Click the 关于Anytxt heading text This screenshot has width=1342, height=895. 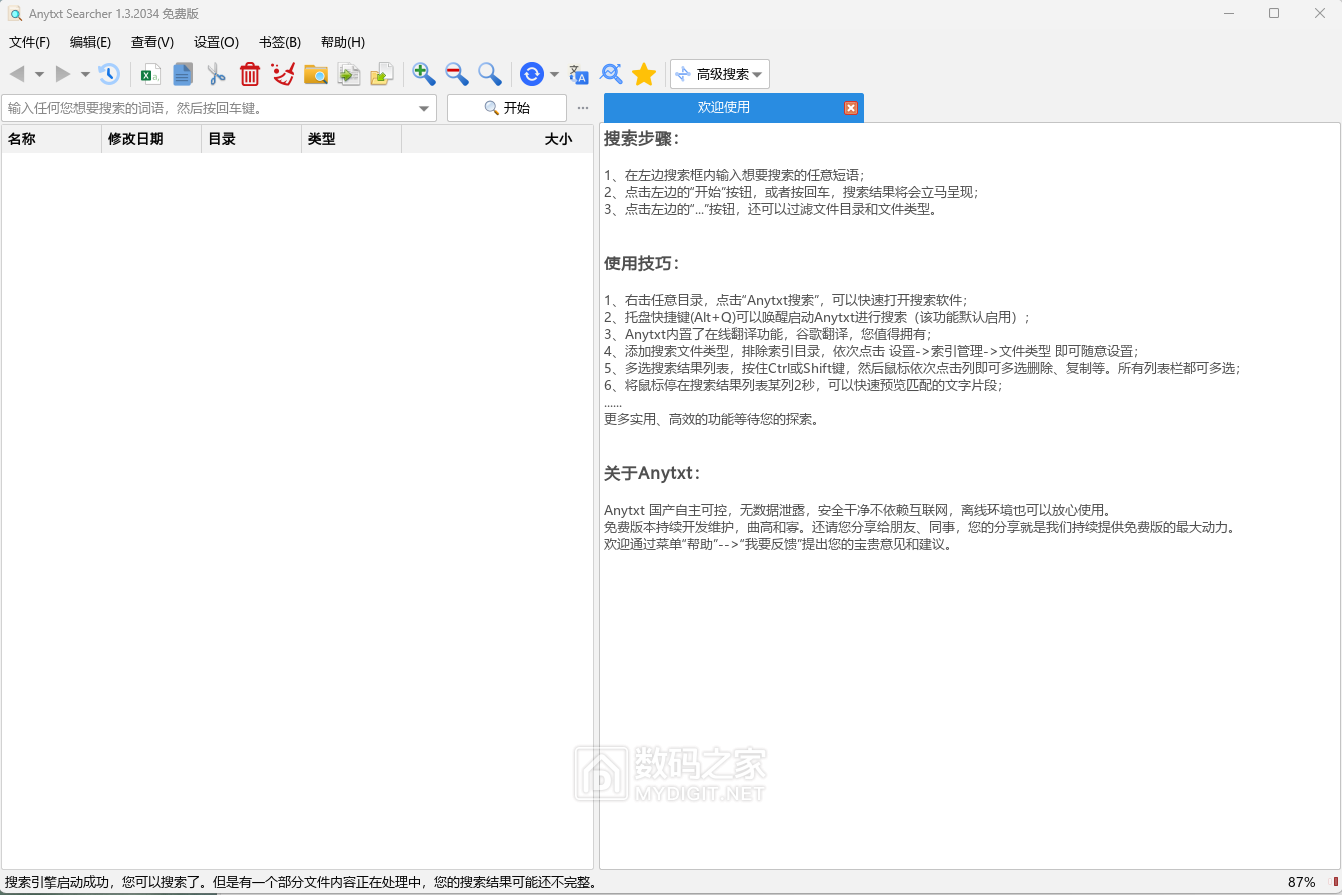click(x=652, y=473)
